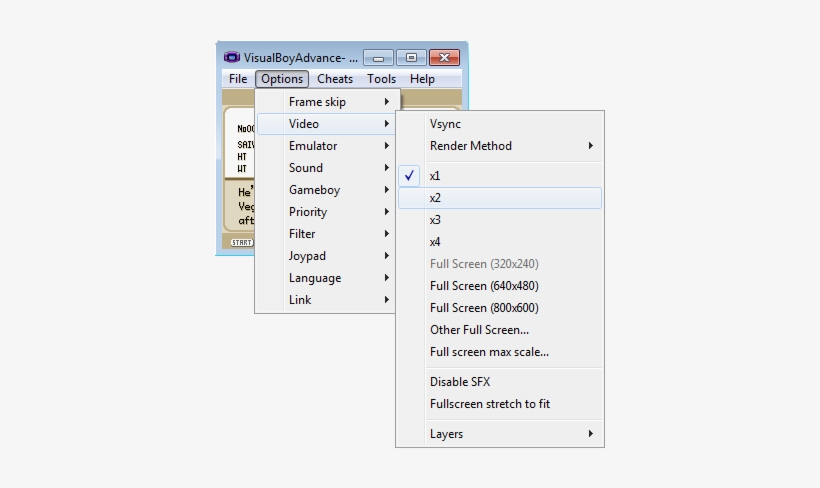820x488 pixels.
Task: Expand the Gameboy submenu
Action: (x=326, y=190)
